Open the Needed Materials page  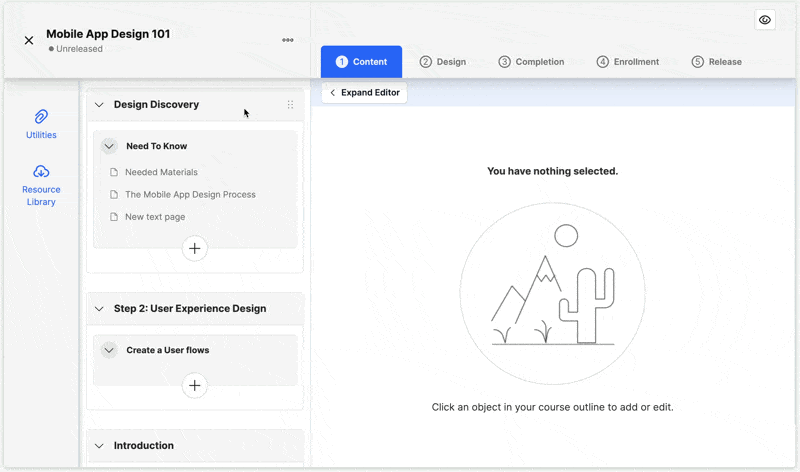click(161, 172)
